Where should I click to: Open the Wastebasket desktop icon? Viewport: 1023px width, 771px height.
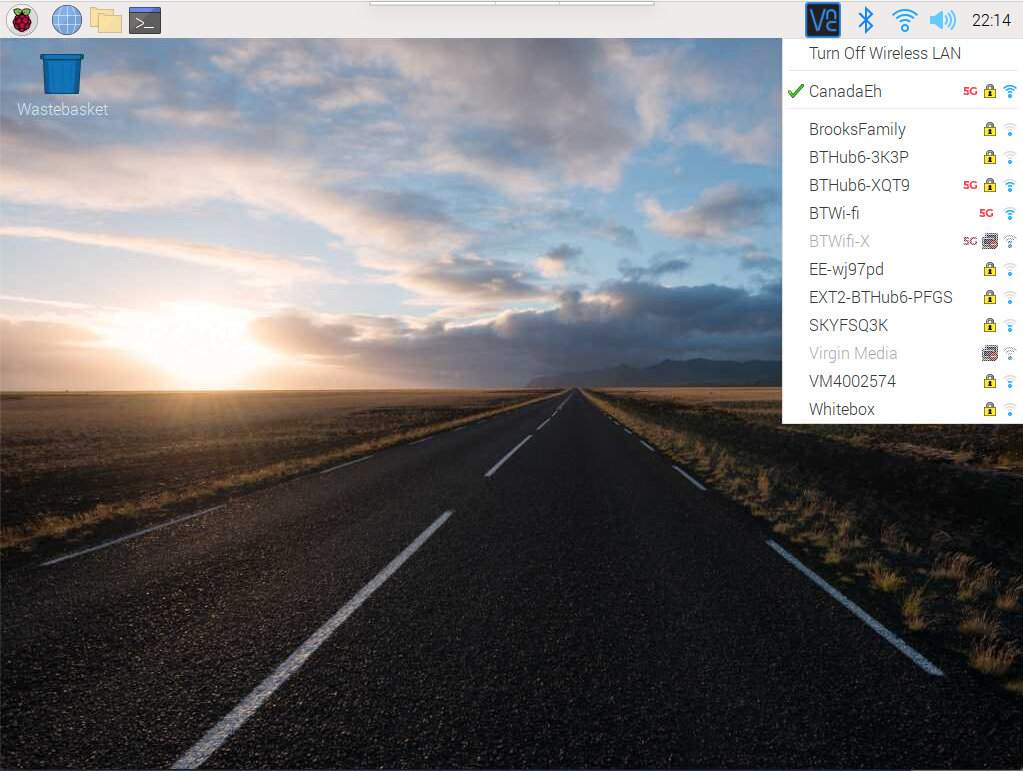click(63, 85)
